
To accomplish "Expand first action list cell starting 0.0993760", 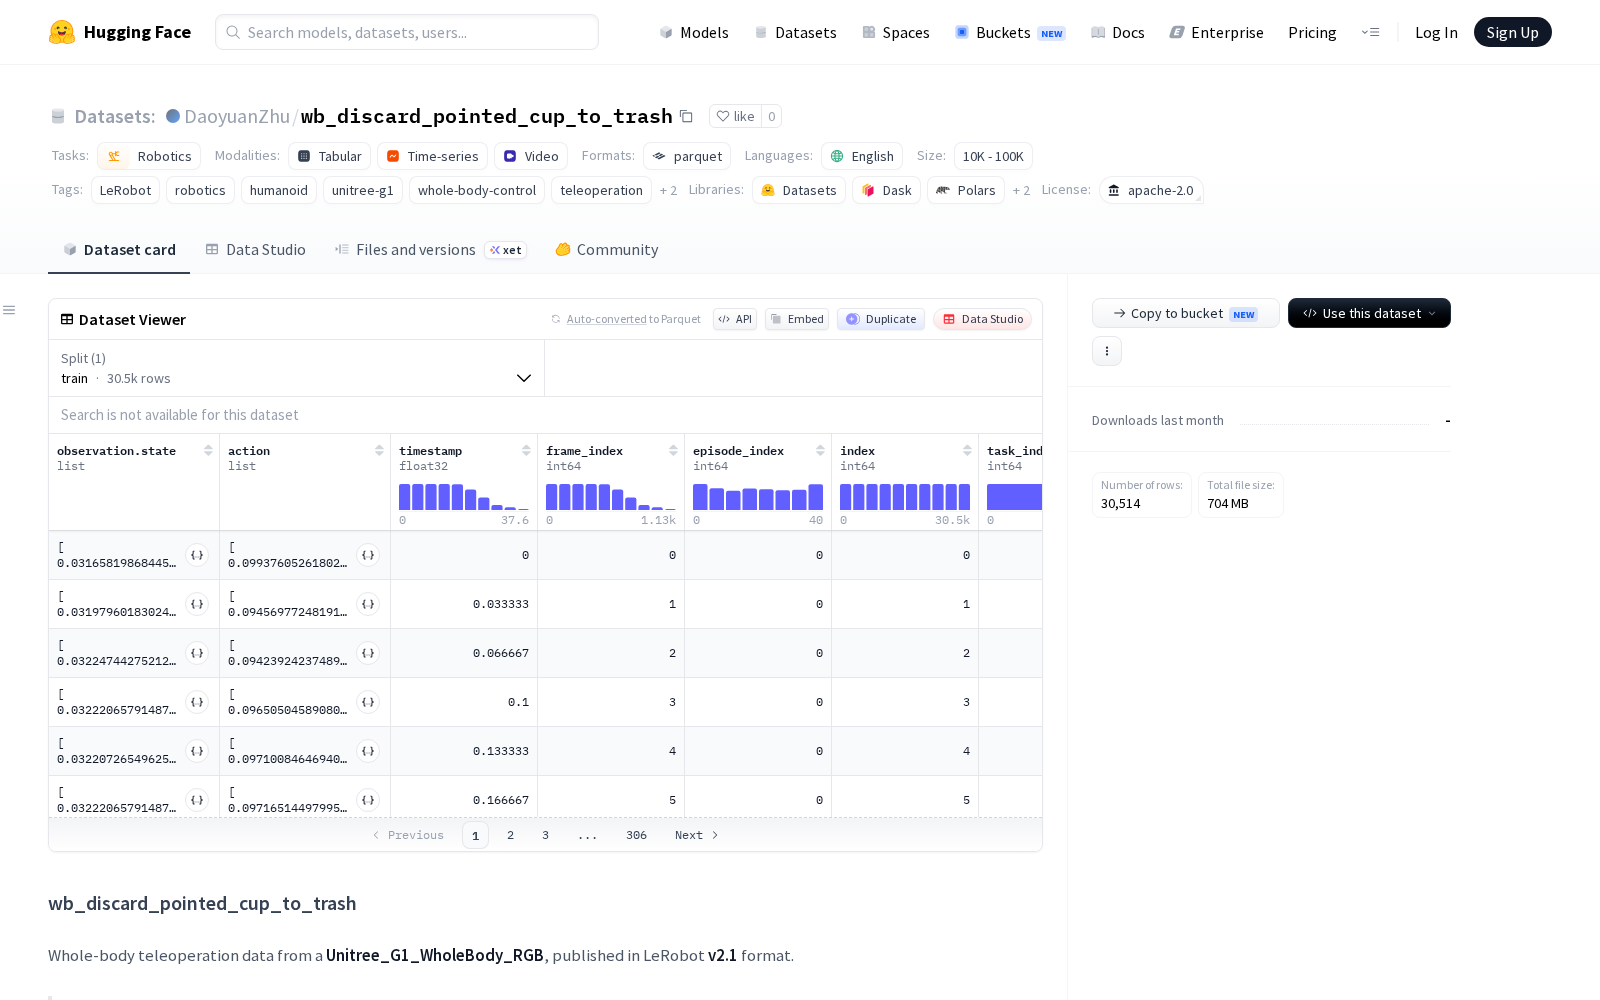I will coord(368,555).
